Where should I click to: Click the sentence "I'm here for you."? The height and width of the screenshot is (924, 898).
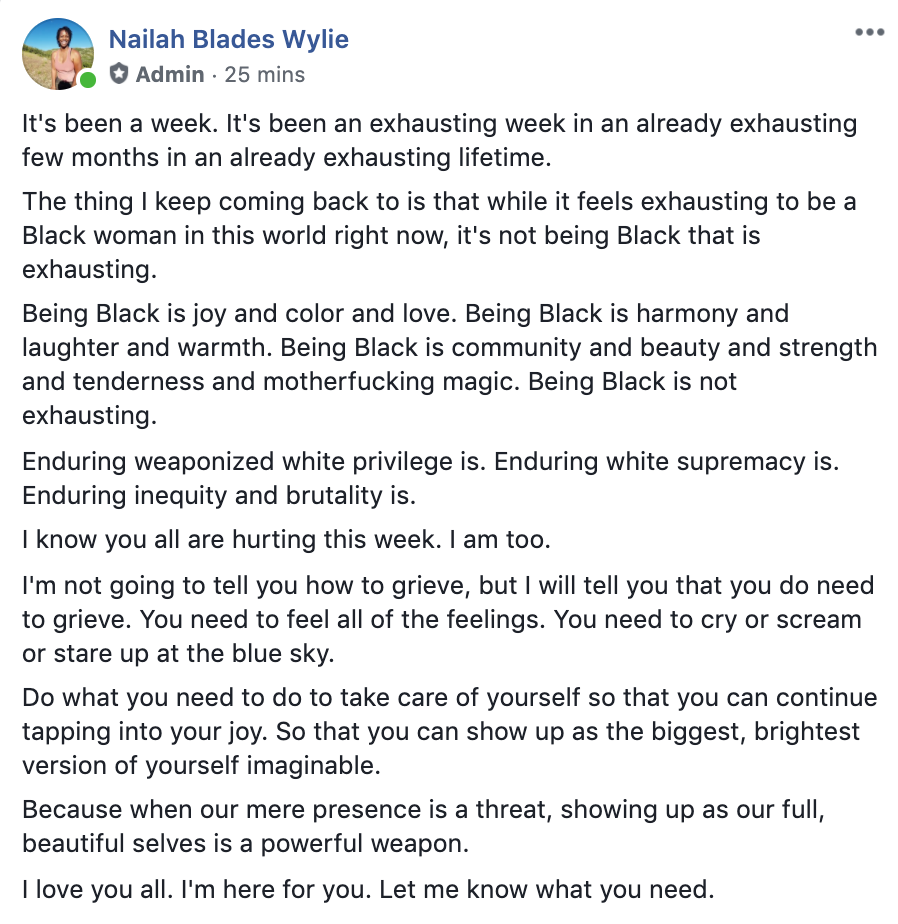[276, 889]
